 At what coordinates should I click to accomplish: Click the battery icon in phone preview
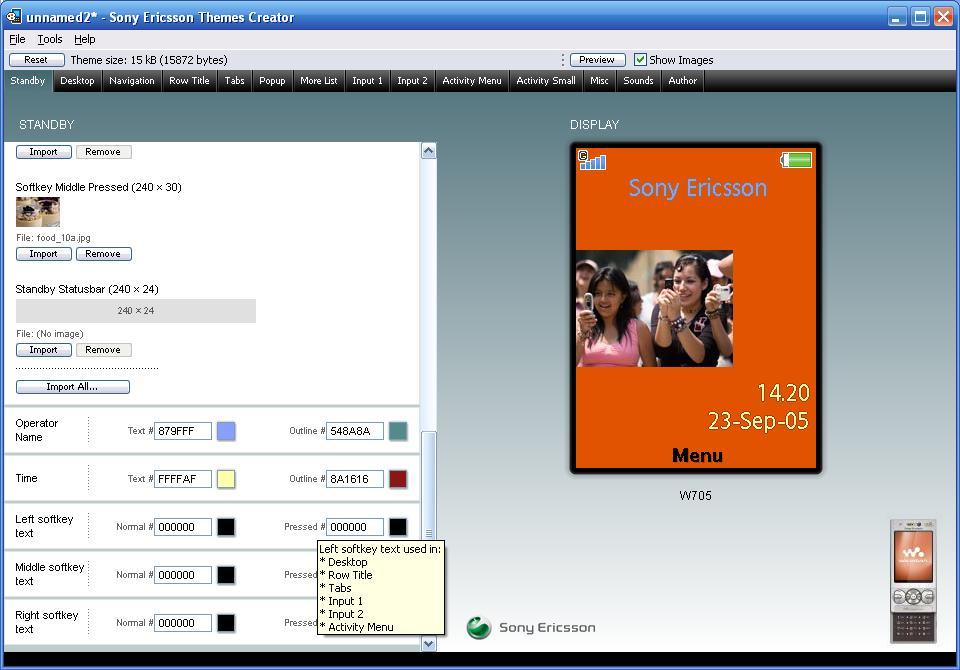[x=796, y=160]
